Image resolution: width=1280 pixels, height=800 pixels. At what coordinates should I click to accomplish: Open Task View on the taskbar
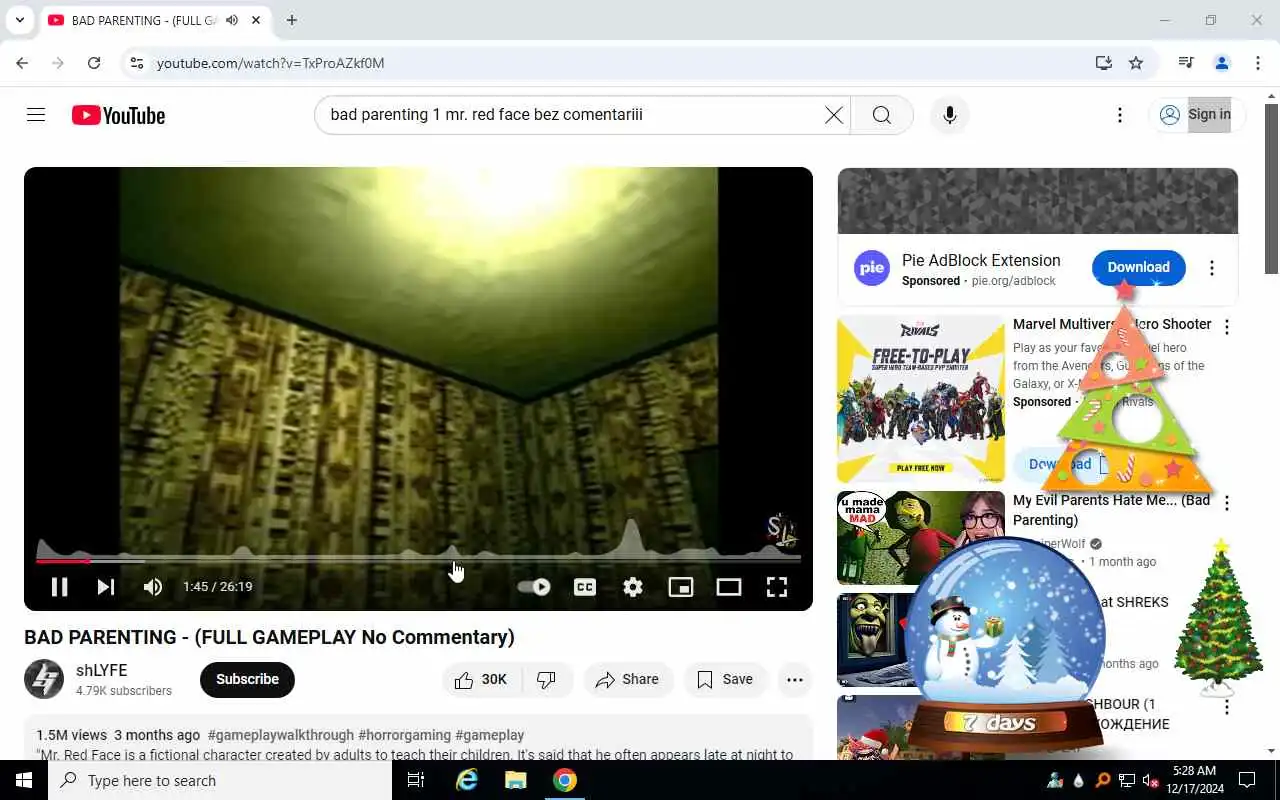pos(417,780)
